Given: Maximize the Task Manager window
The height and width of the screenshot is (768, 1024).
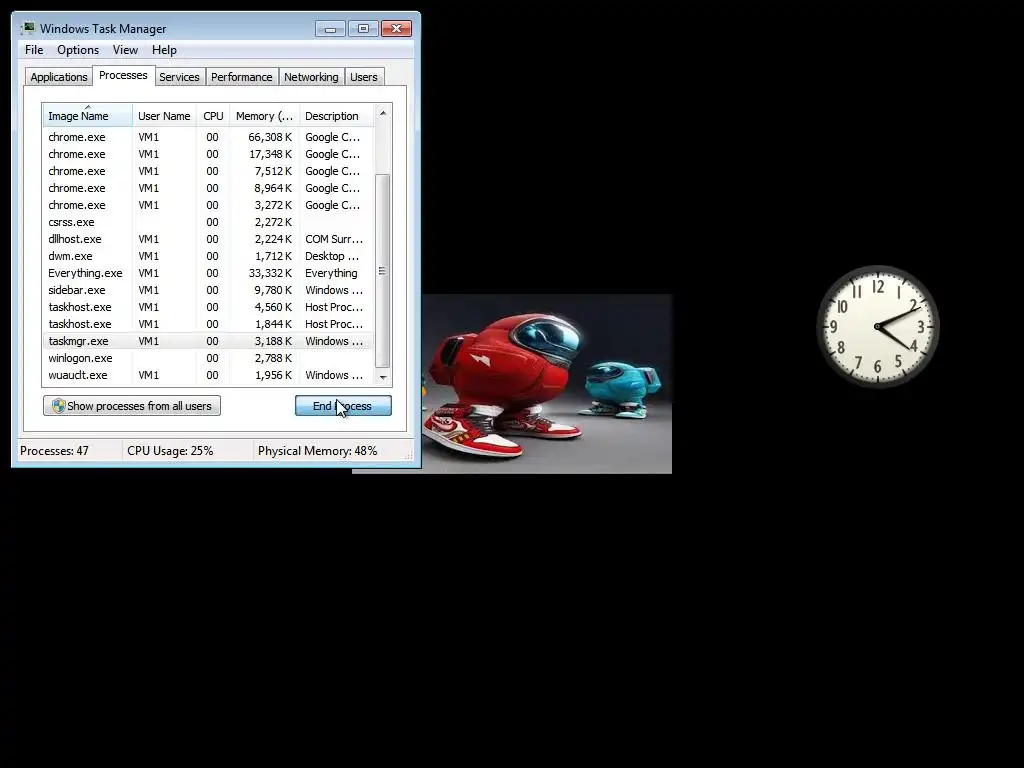Looking at the screenshot, I should point(363,29).
